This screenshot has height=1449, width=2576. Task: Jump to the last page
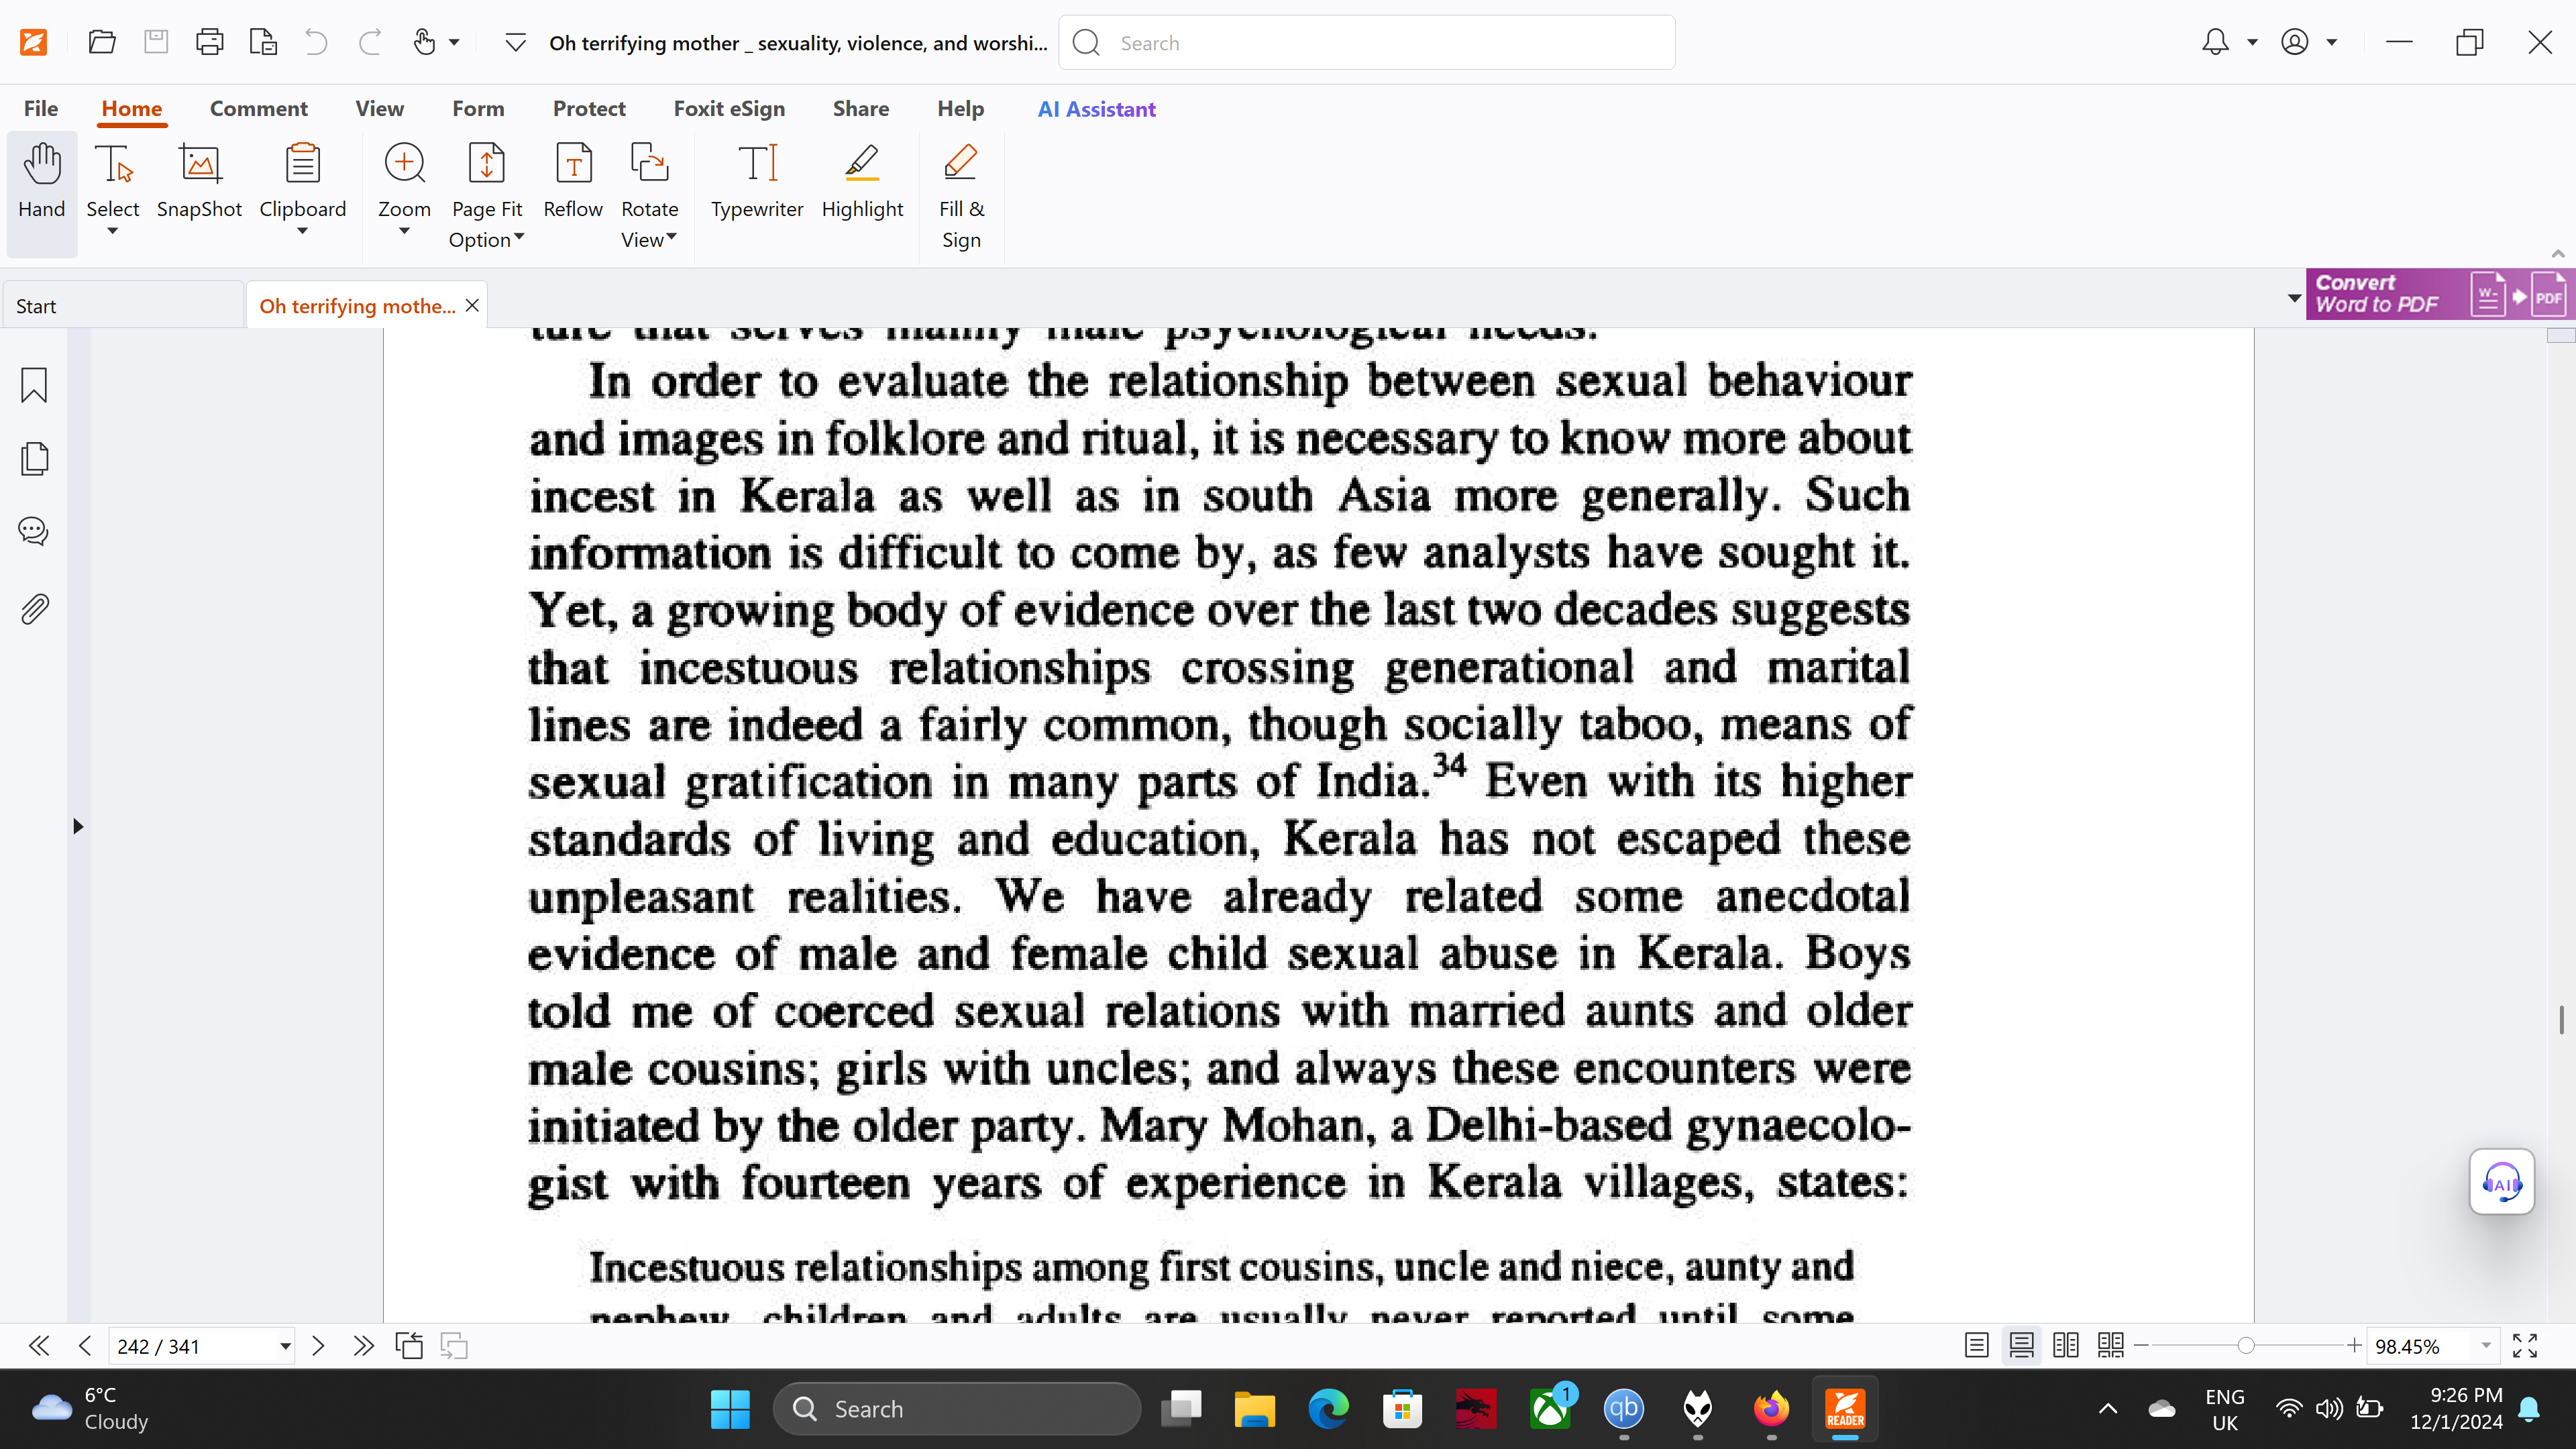coord(363,1346)
